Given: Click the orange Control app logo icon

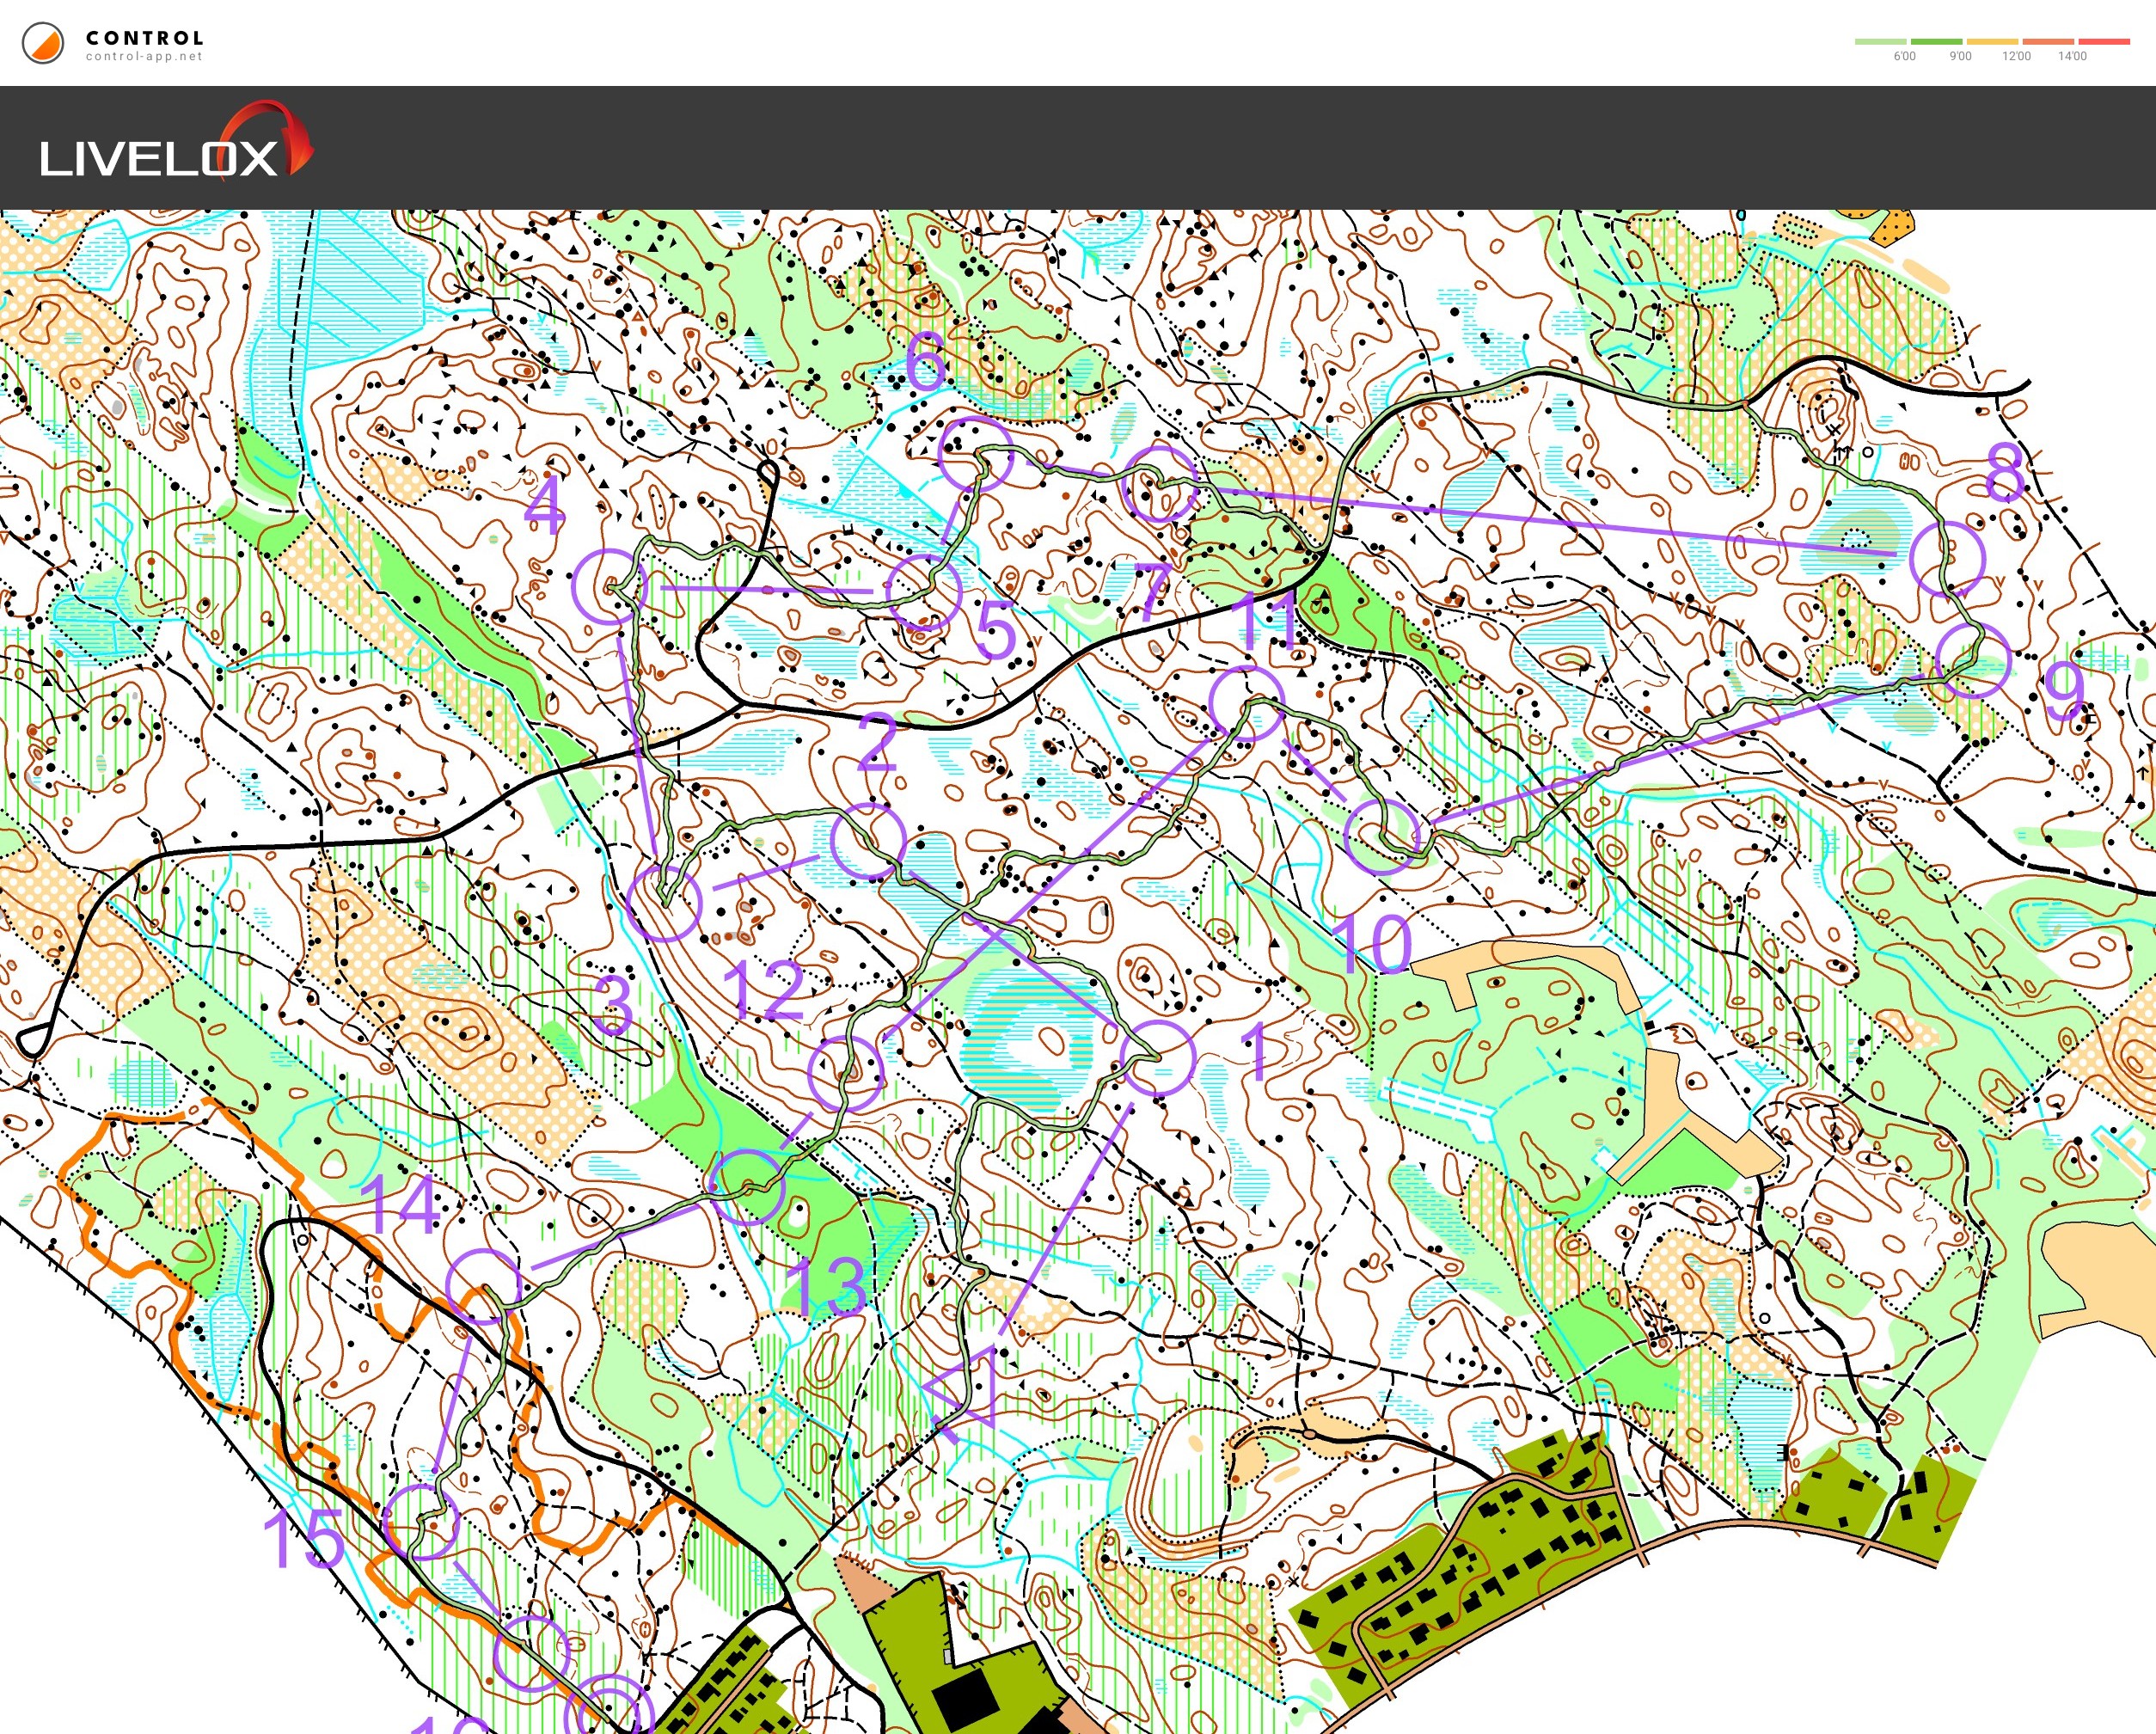Looking at the screenshot, I should pyautogui.click(x=43, y=44).
